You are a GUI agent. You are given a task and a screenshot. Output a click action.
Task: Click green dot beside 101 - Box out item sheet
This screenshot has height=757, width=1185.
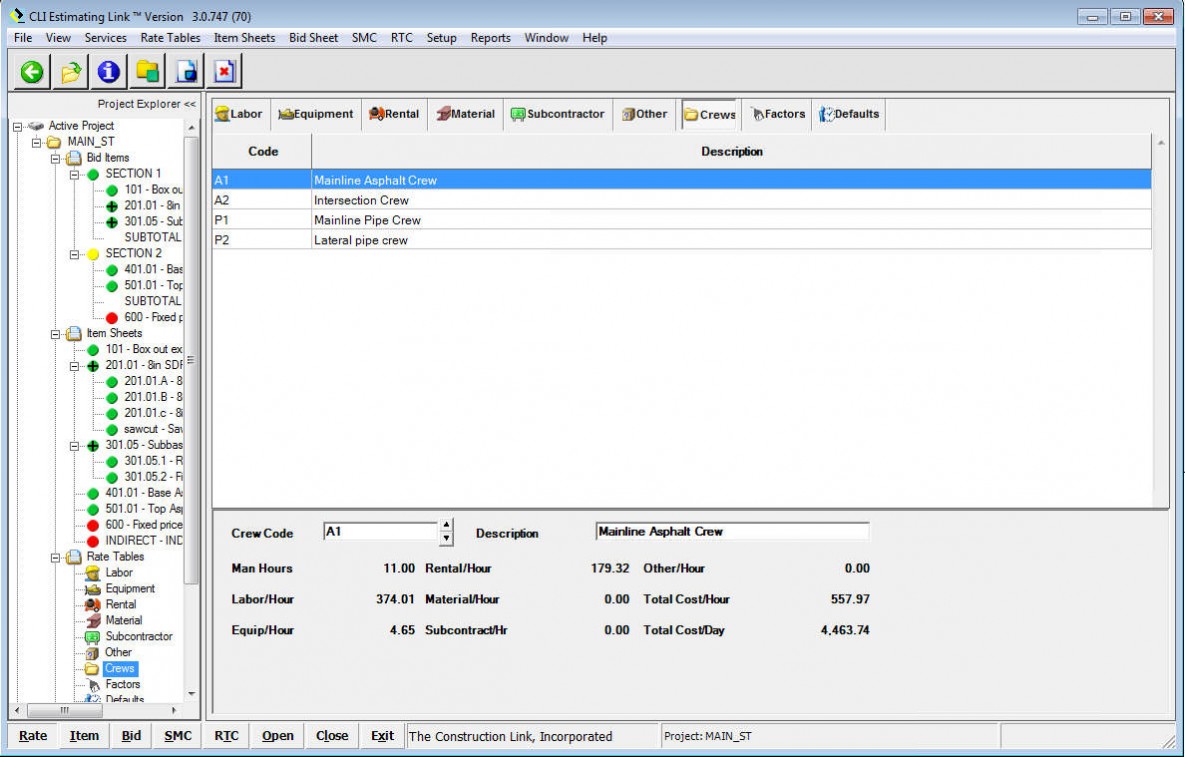coord(93,350)
